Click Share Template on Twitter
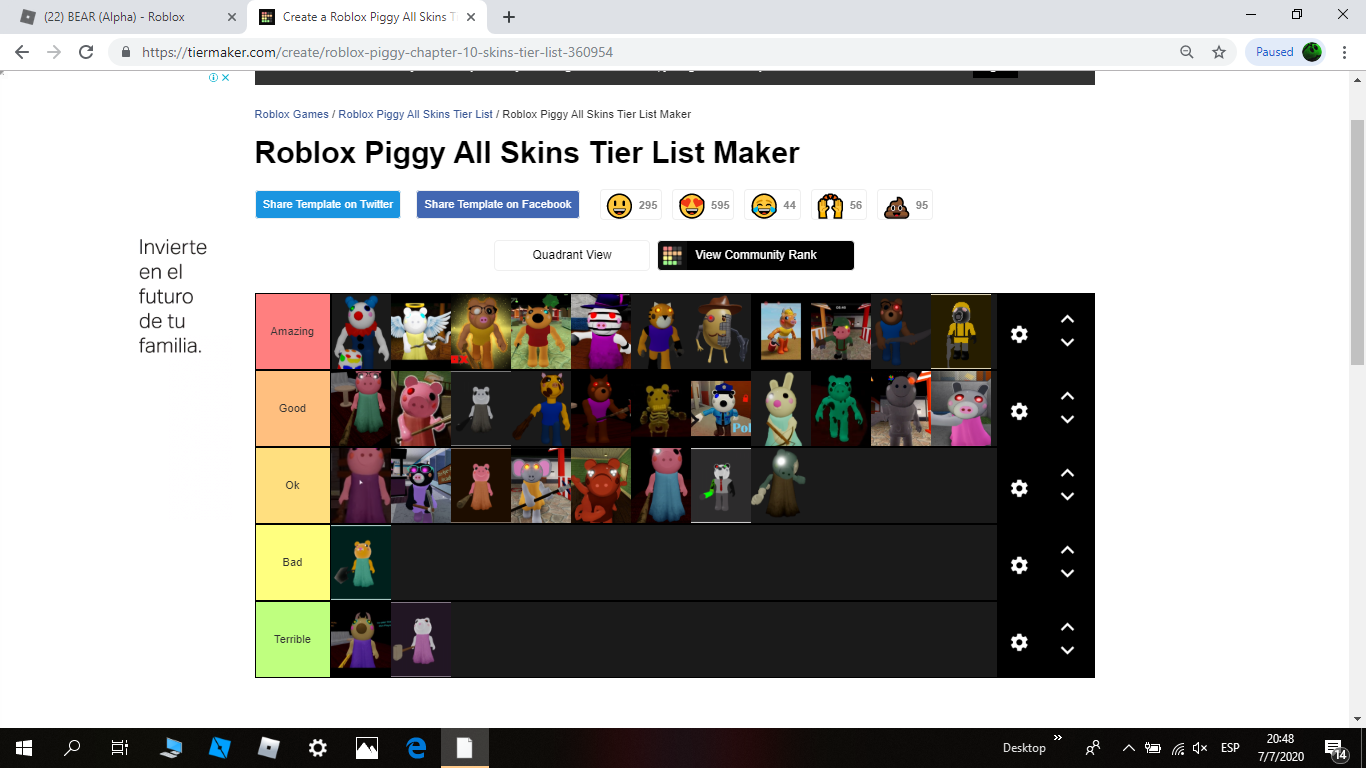The image size is (1366, 768). pyautogui.click(x=328, y=205)
